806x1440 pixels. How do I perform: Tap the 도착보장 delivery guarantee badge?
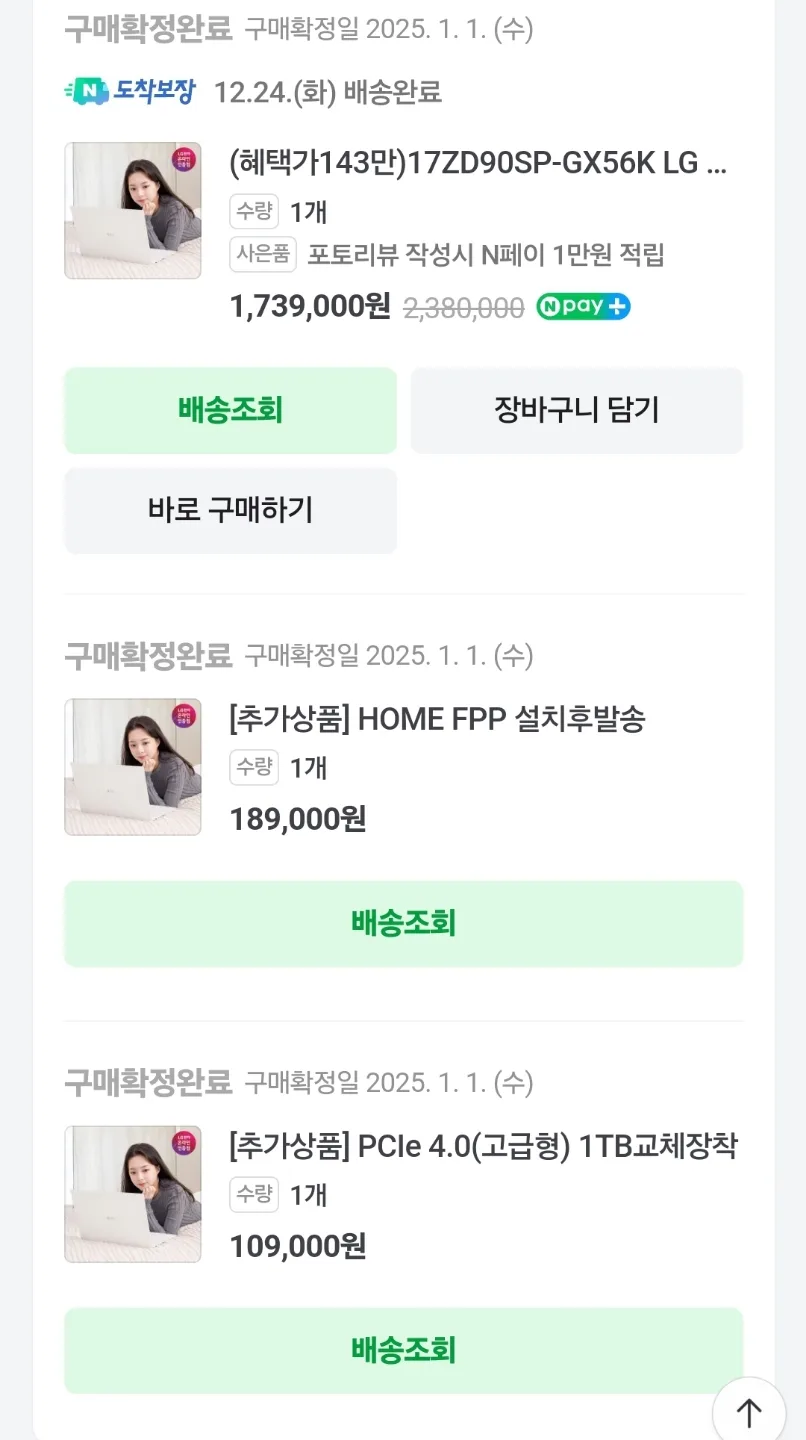[x=131, y=92]
